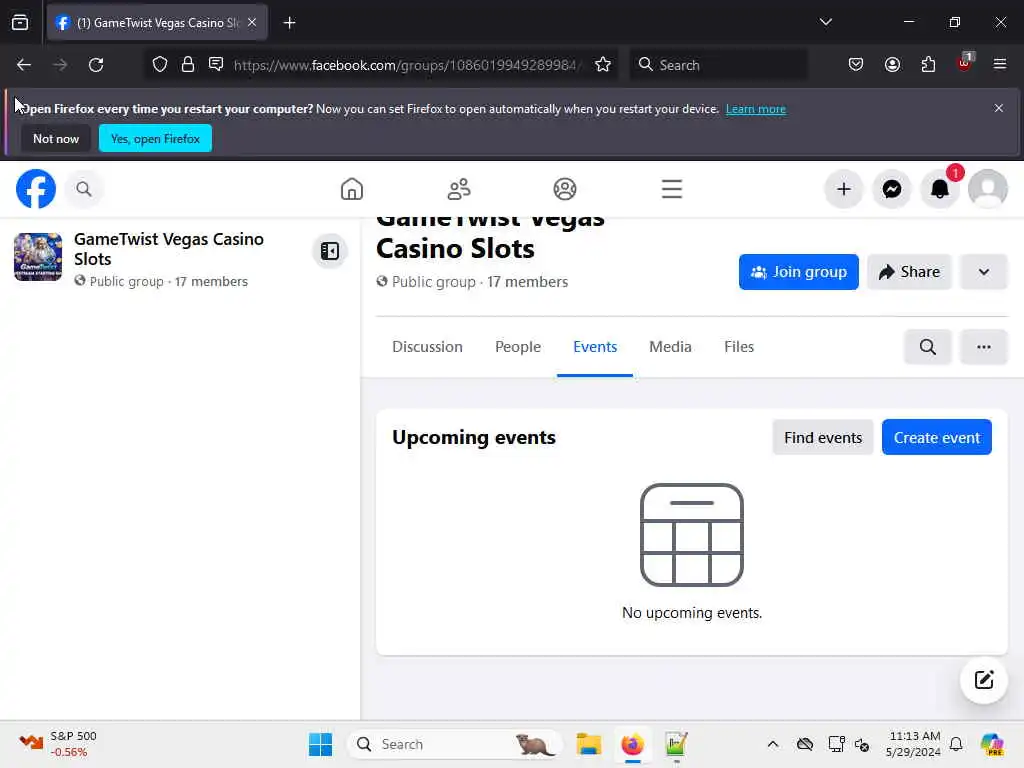Reload the page with refresh icon
Image resolution: width=1024 pixels, height=768 pixels.
tap(96, 65)
